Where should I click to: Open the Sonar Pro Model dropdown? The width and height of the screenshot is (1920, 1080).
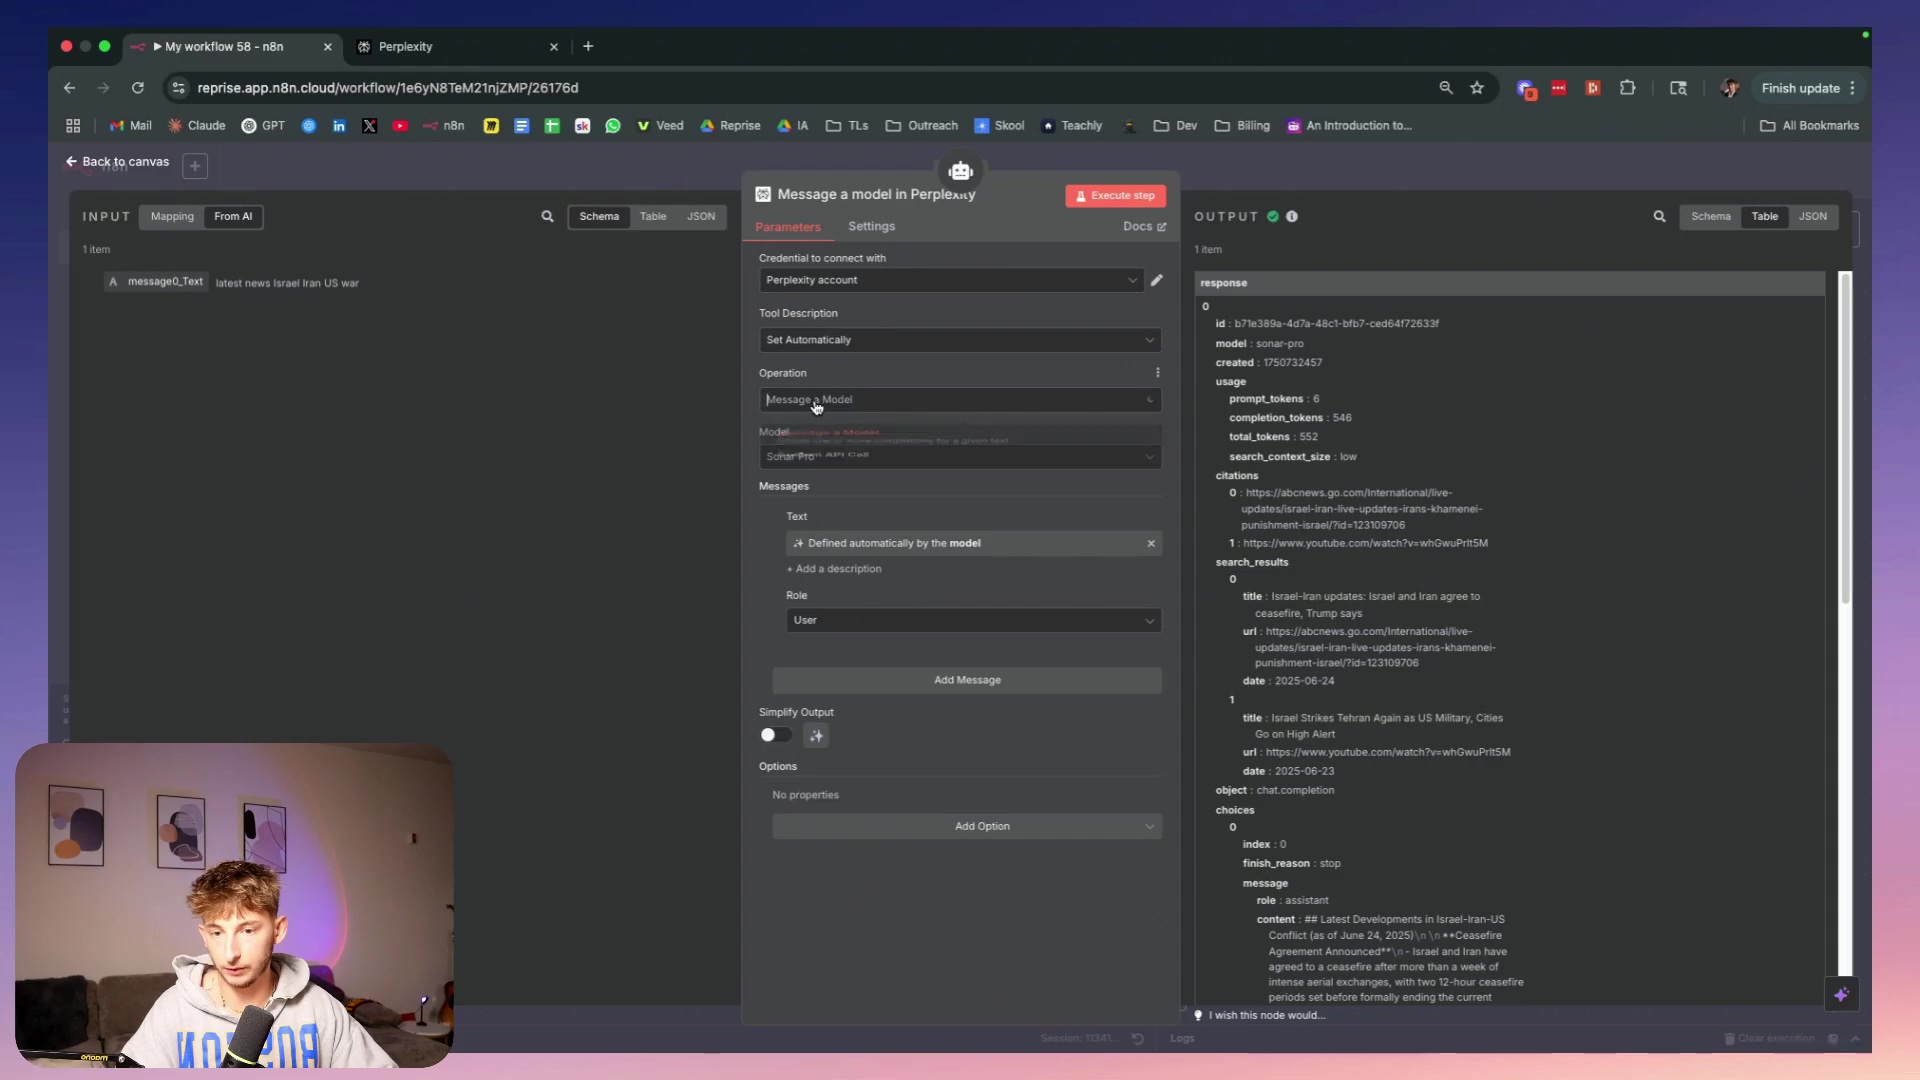(960, 457)
